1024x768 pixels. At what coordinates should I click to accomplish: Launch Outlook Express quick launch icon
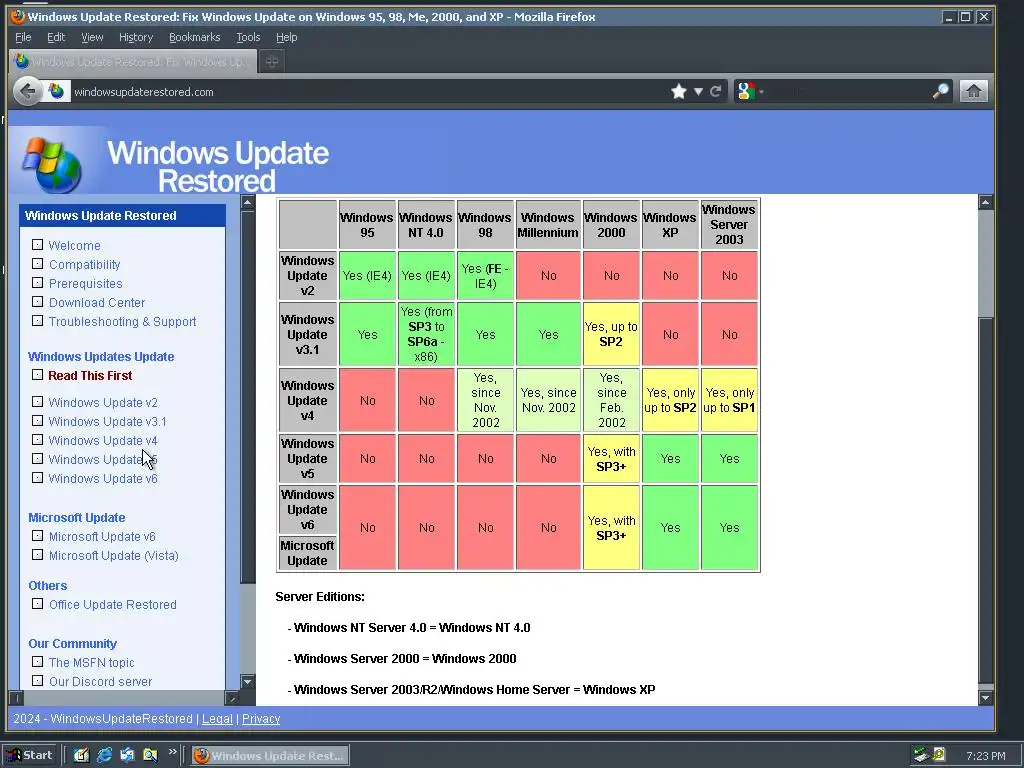tap(127, 755)
